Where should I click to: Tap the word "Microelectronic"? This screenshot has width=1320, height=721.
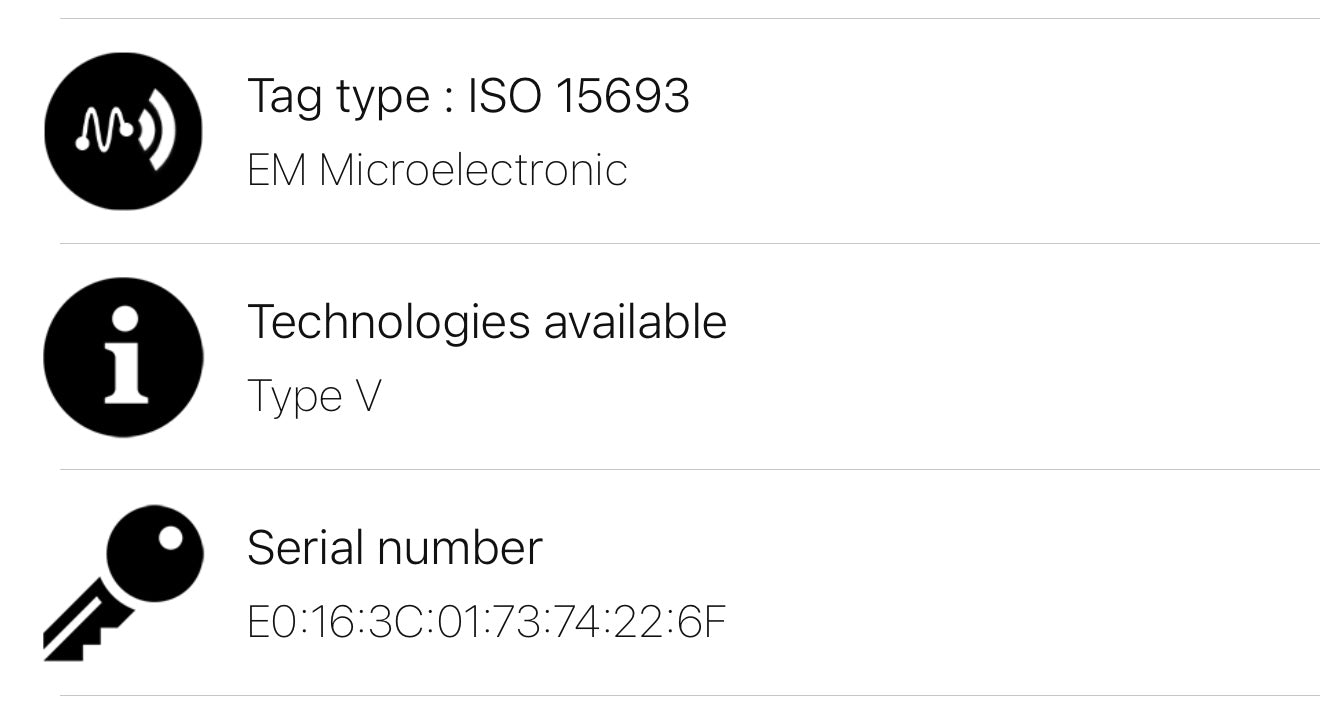pyautogui.click(x=473, y=170)
